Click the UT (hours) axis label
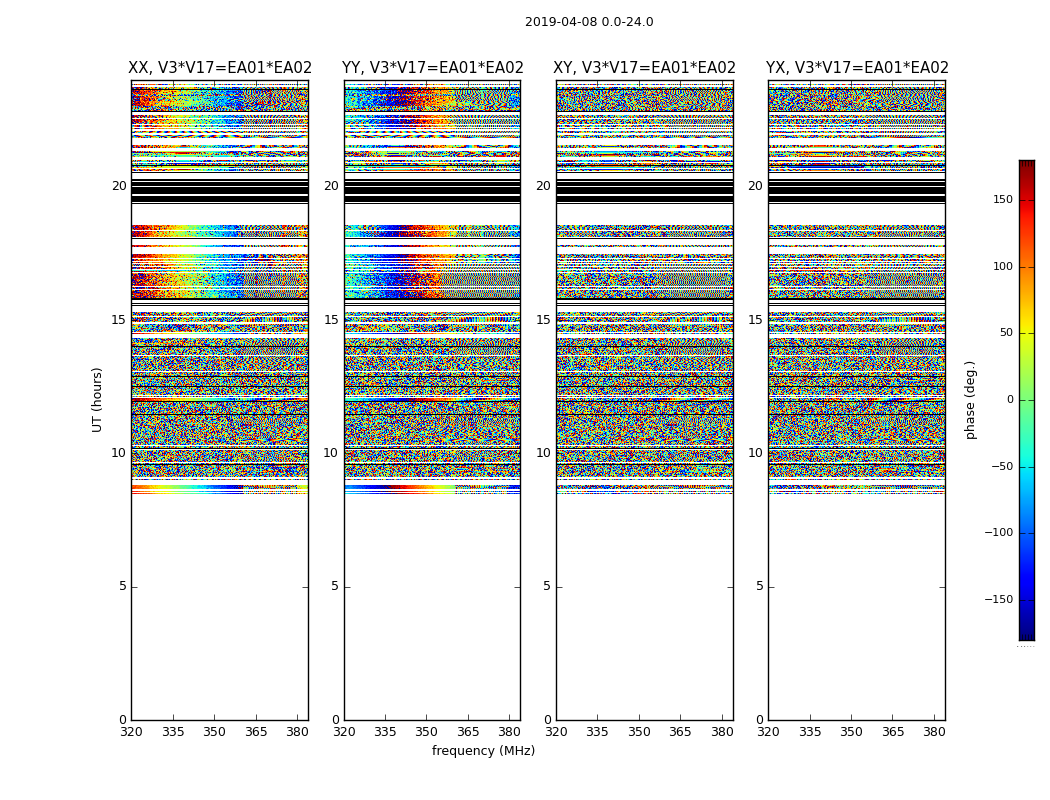 (97, 400)
